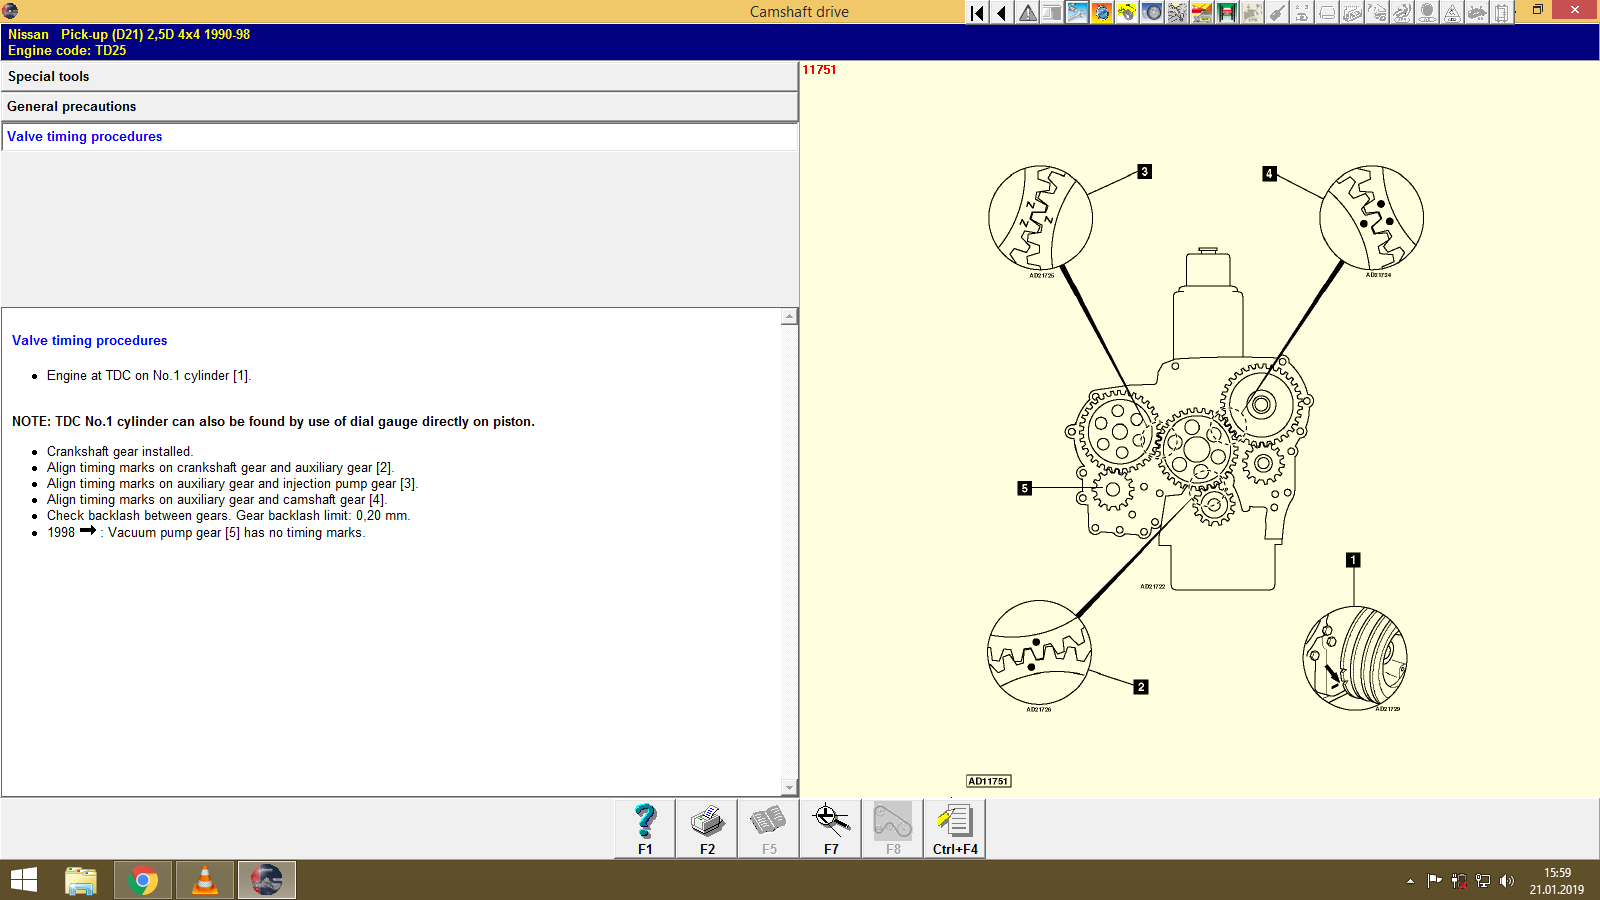Click the speaker icon to adjust volume
Screen dimensions: 1600x900
tap(1510, 880)
